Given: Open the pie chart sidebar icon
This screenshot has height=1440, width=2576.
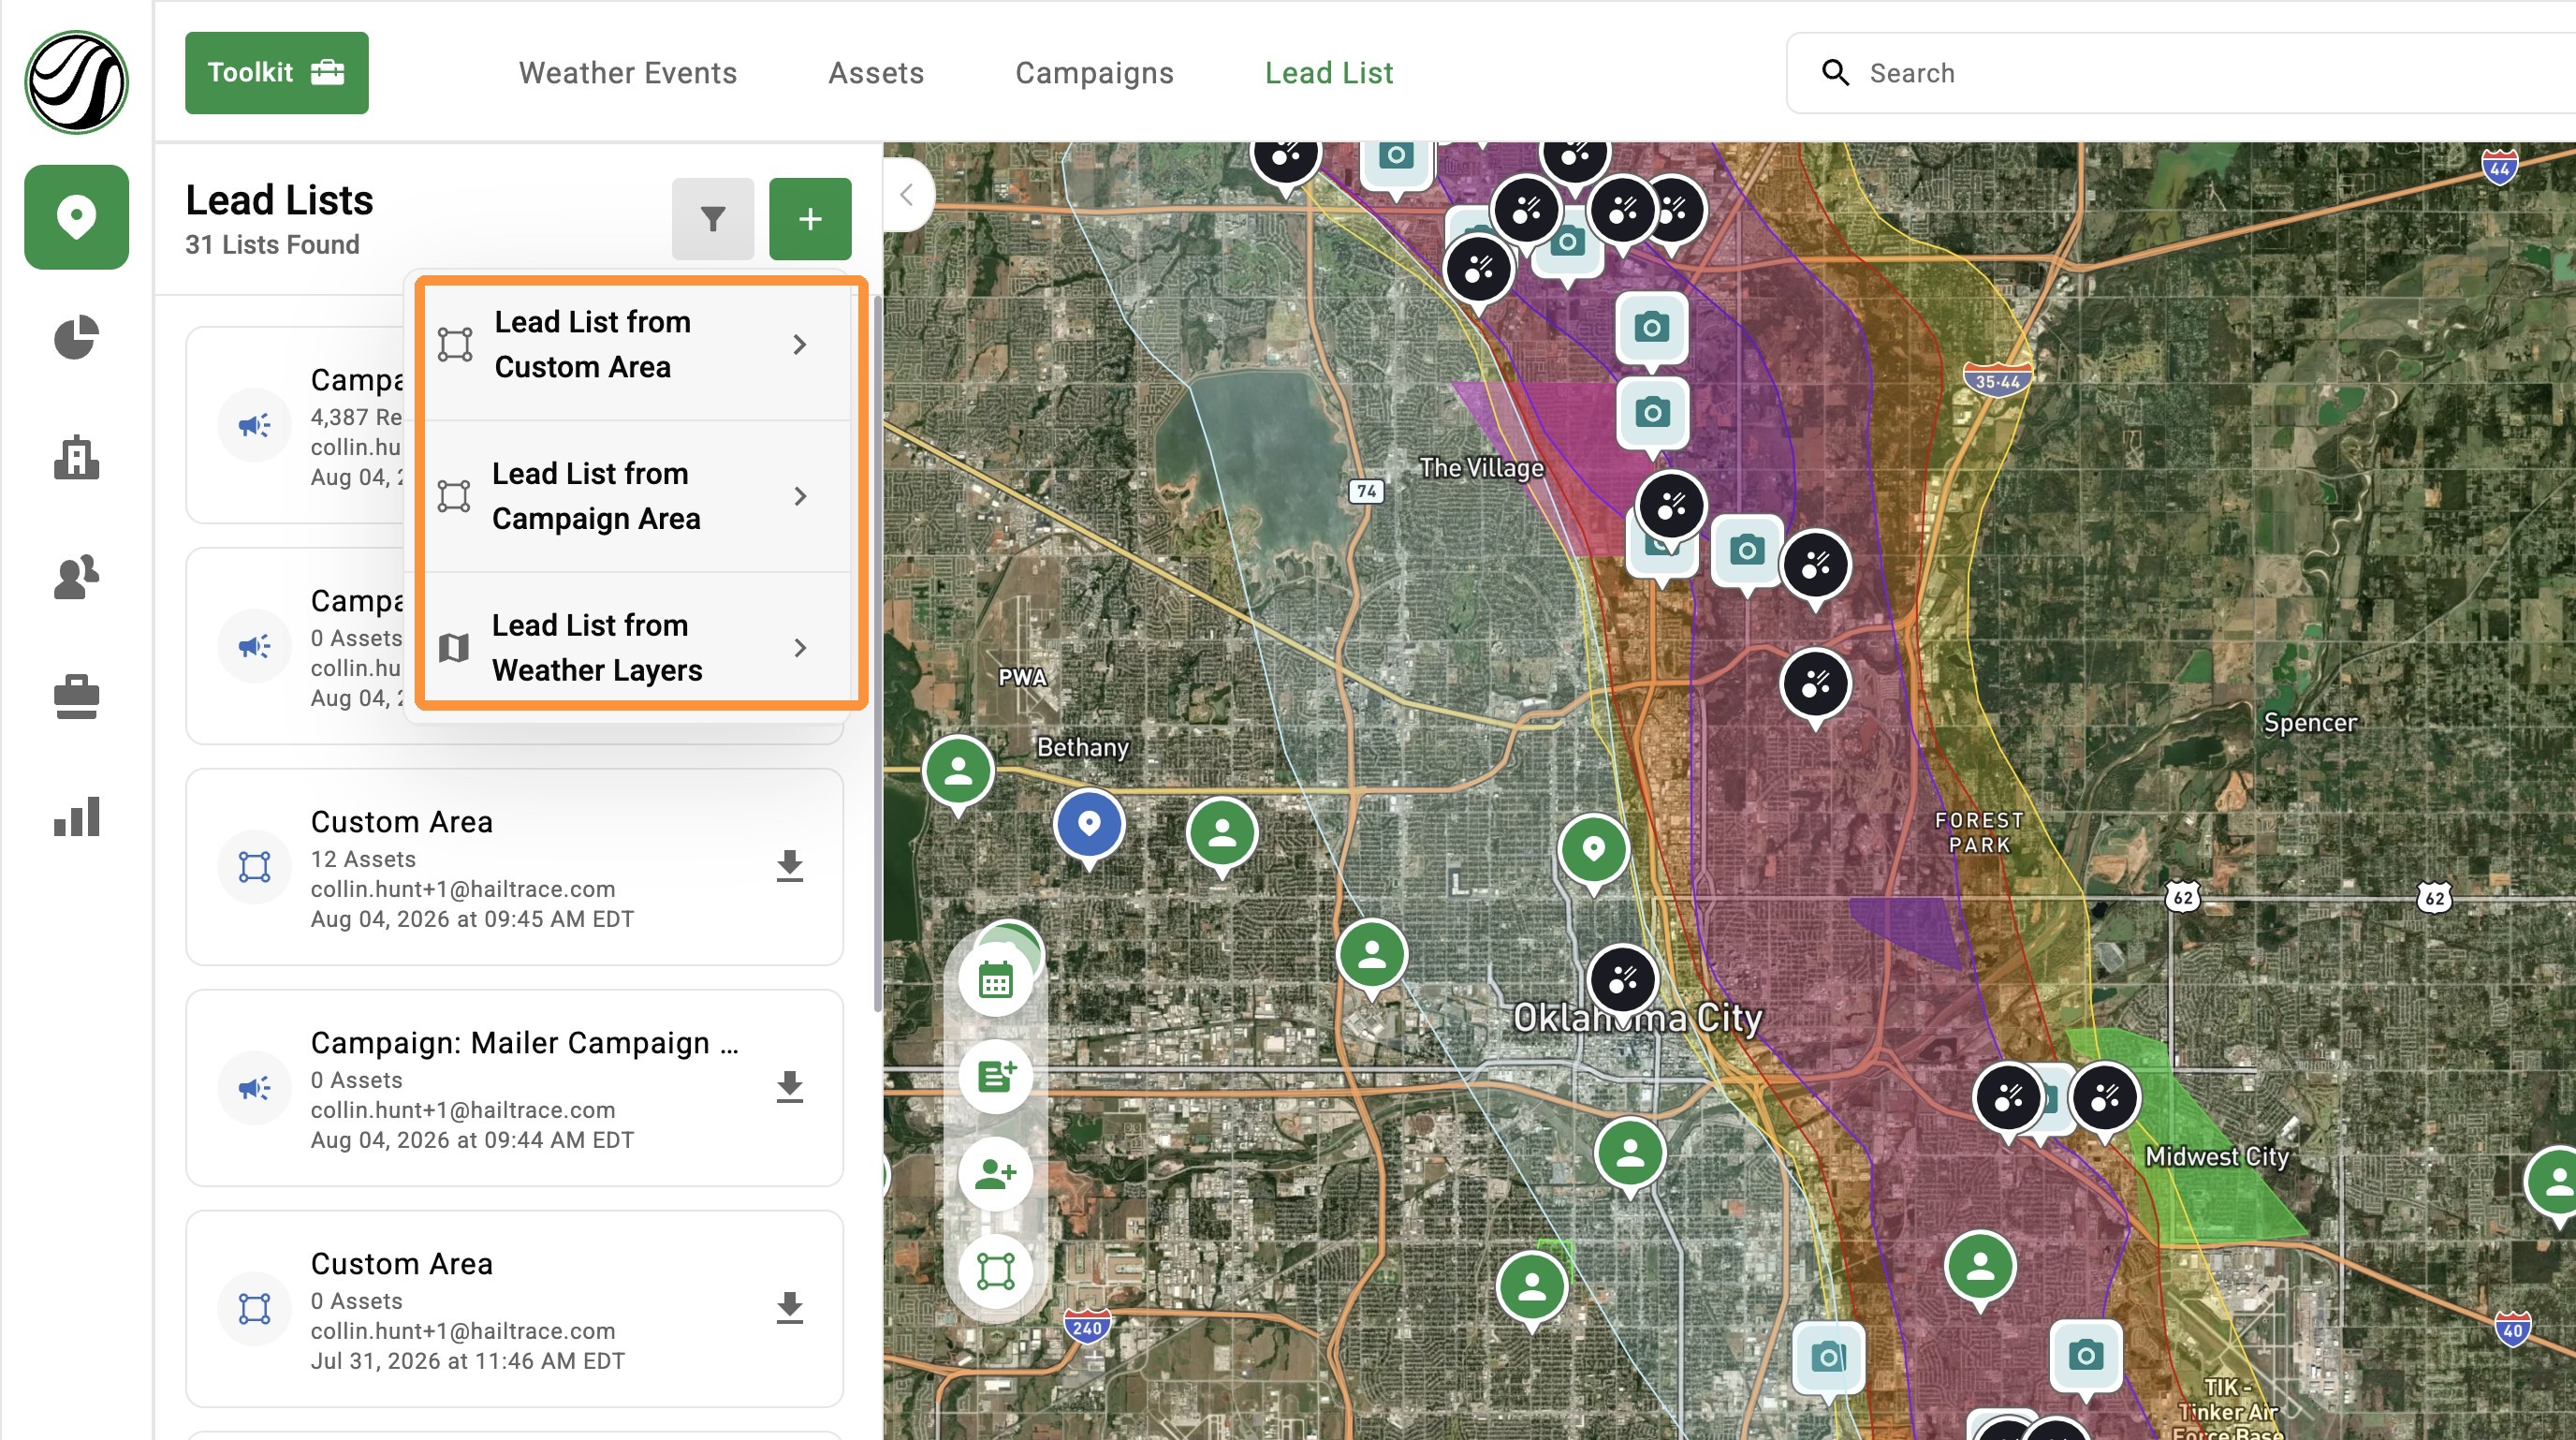Looking at the screenshot, I should (x=76, y=338).
